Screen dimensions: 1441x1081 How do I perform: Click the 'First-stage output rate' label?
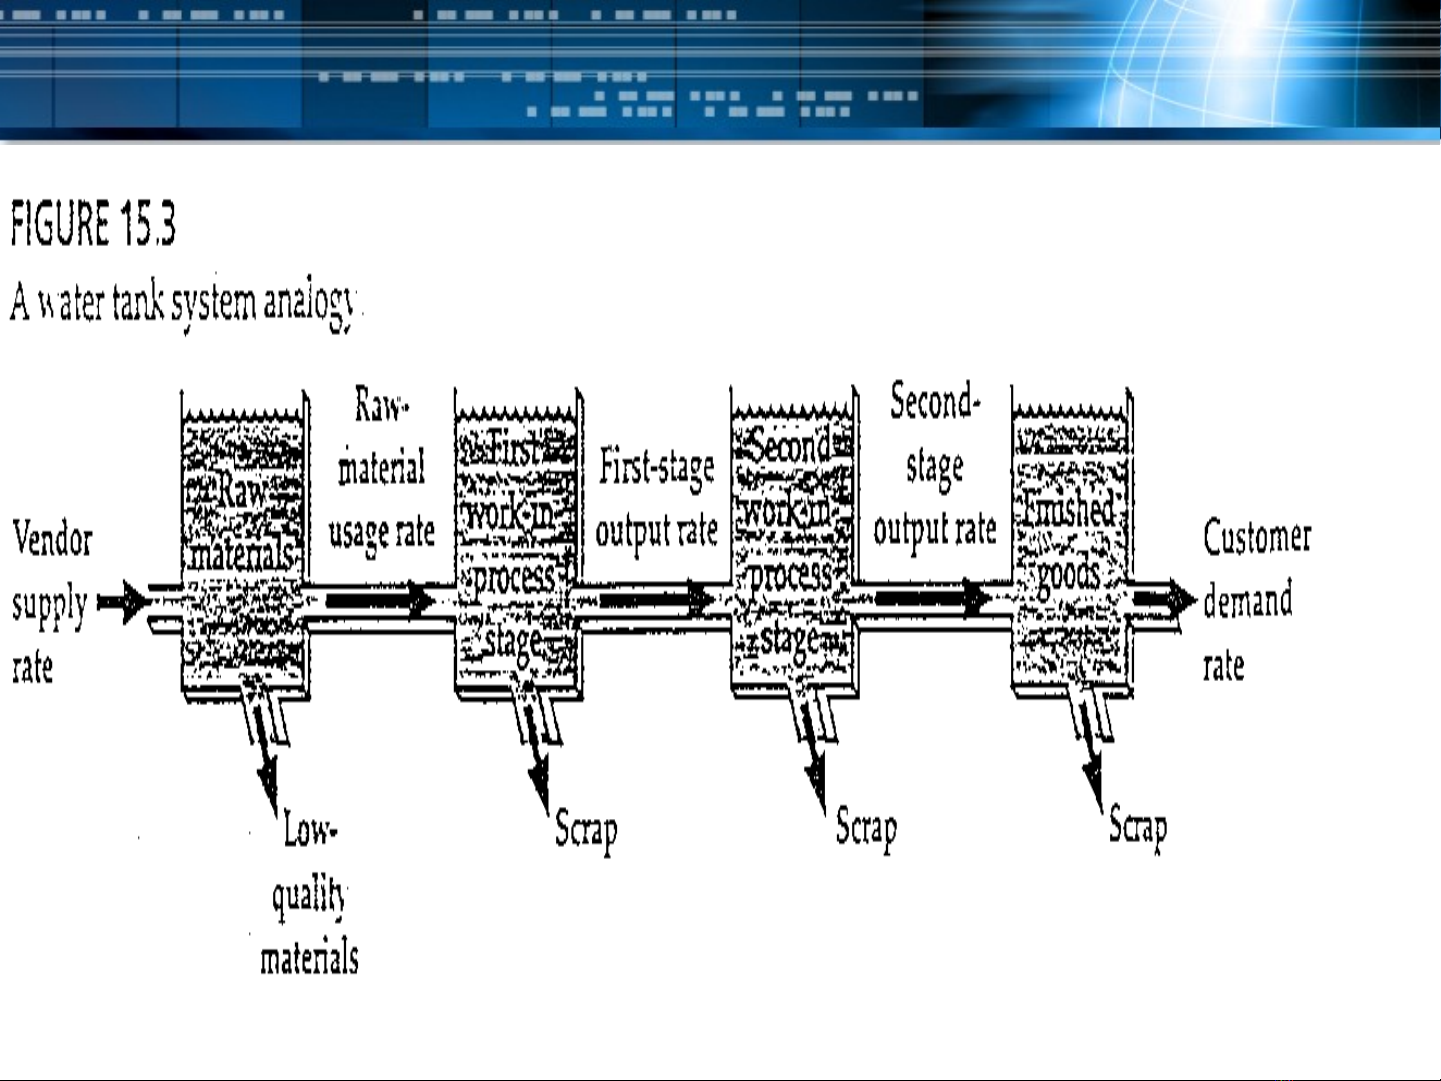tap(656, 498)
